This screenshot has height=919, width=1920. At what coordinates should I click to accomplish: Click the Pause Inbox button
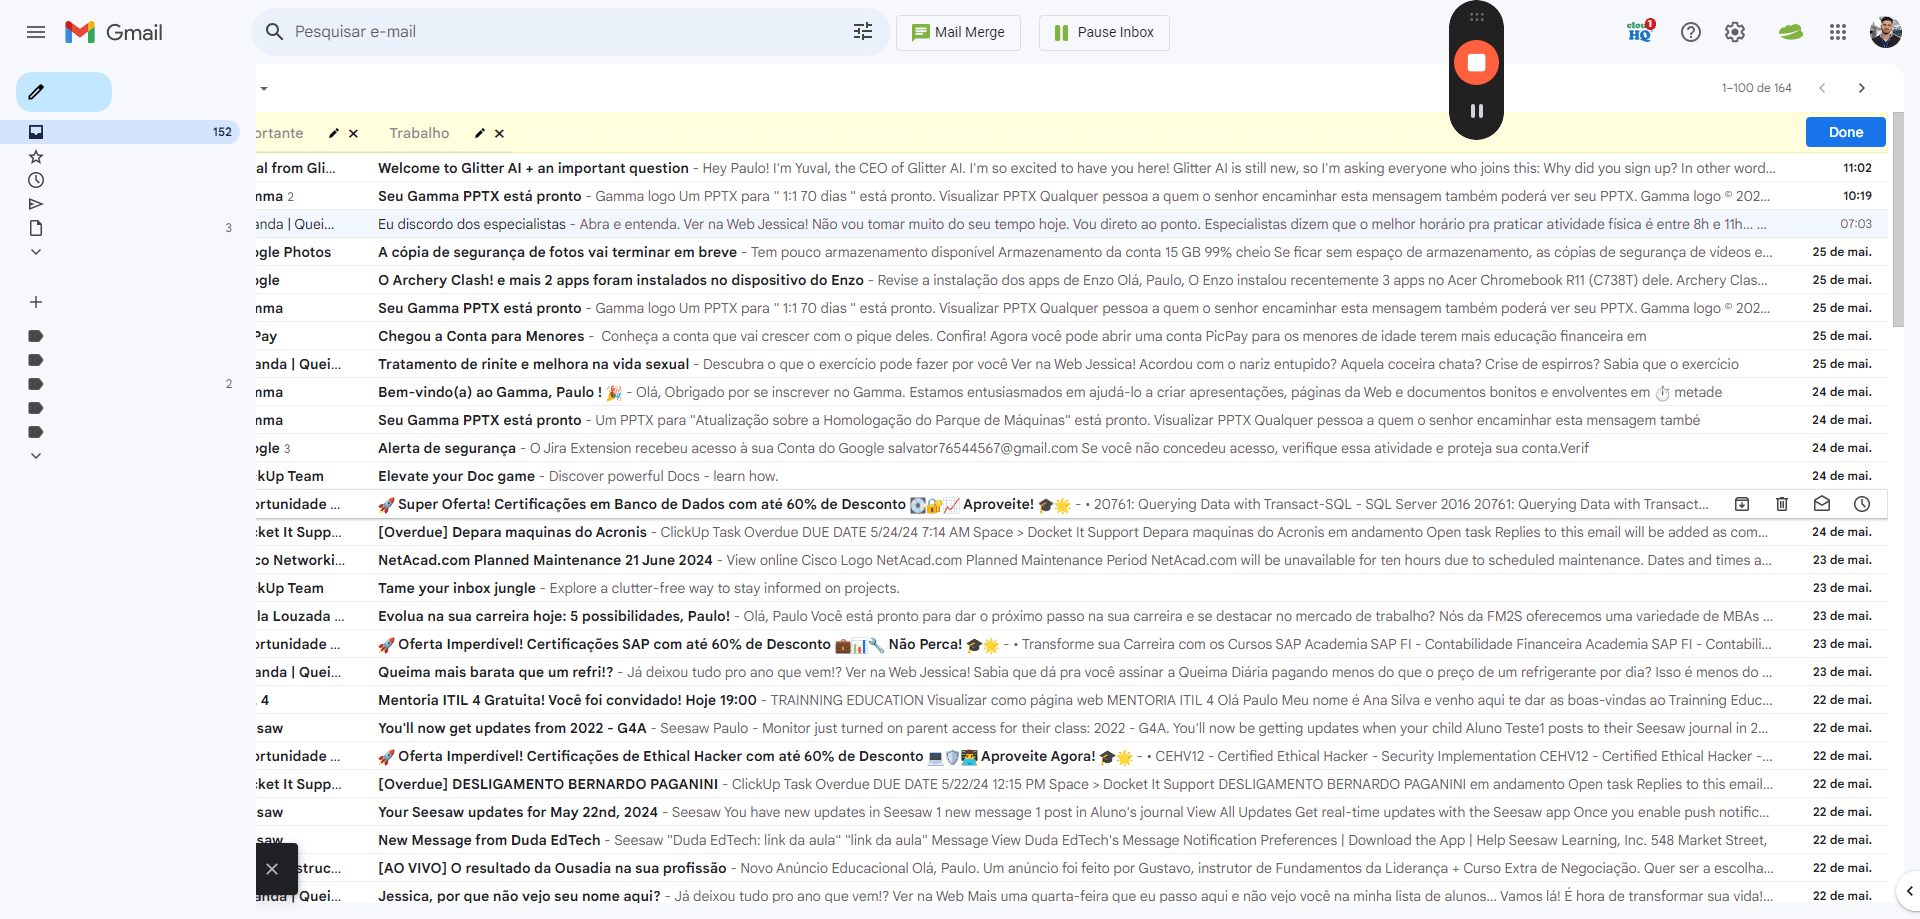[x=1104, y=32]
